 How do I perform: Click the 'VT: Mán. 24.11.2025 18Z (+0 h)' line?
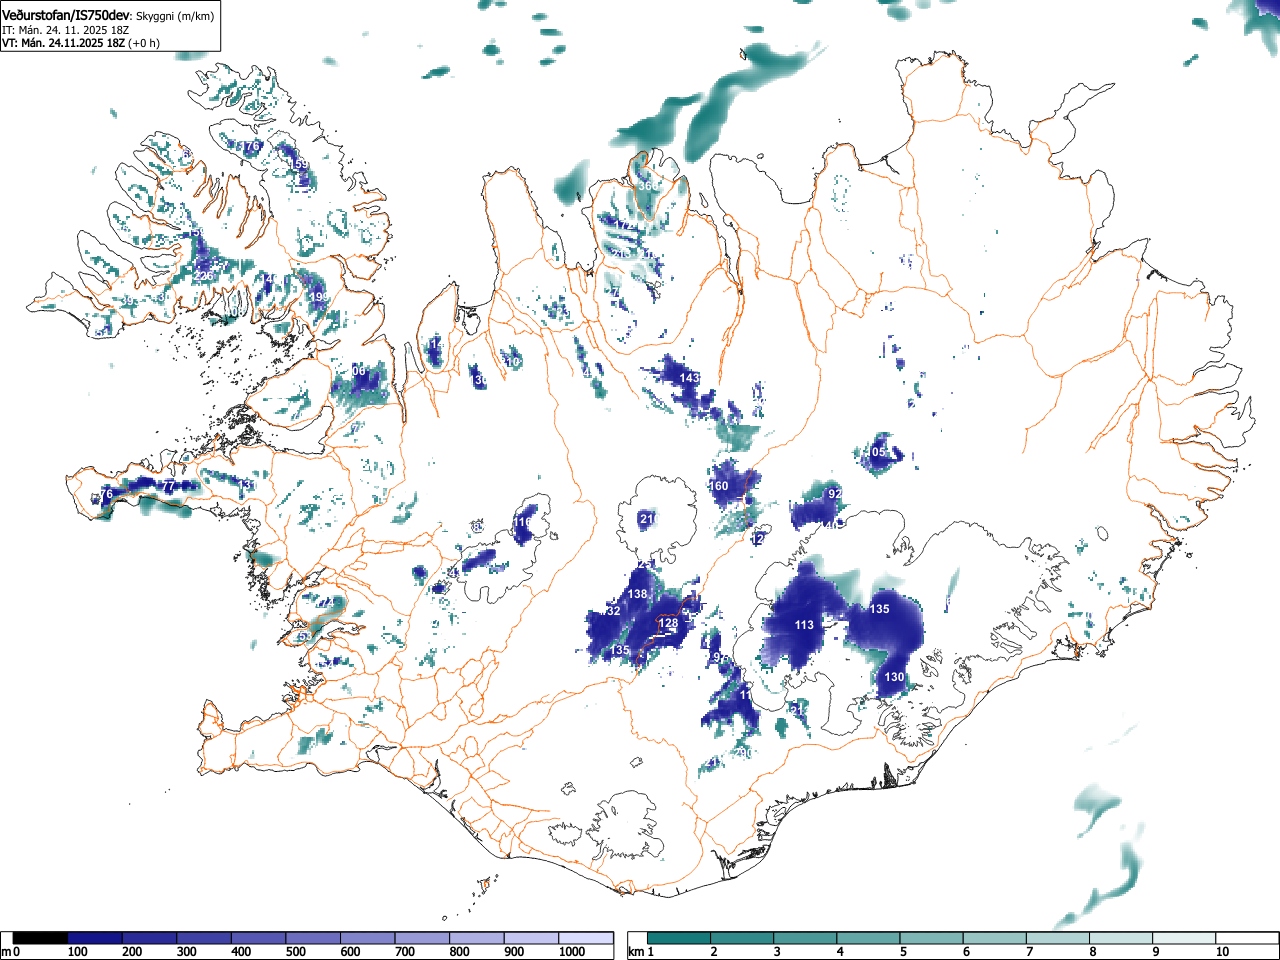pyautogui.click(x=80, y=43)
